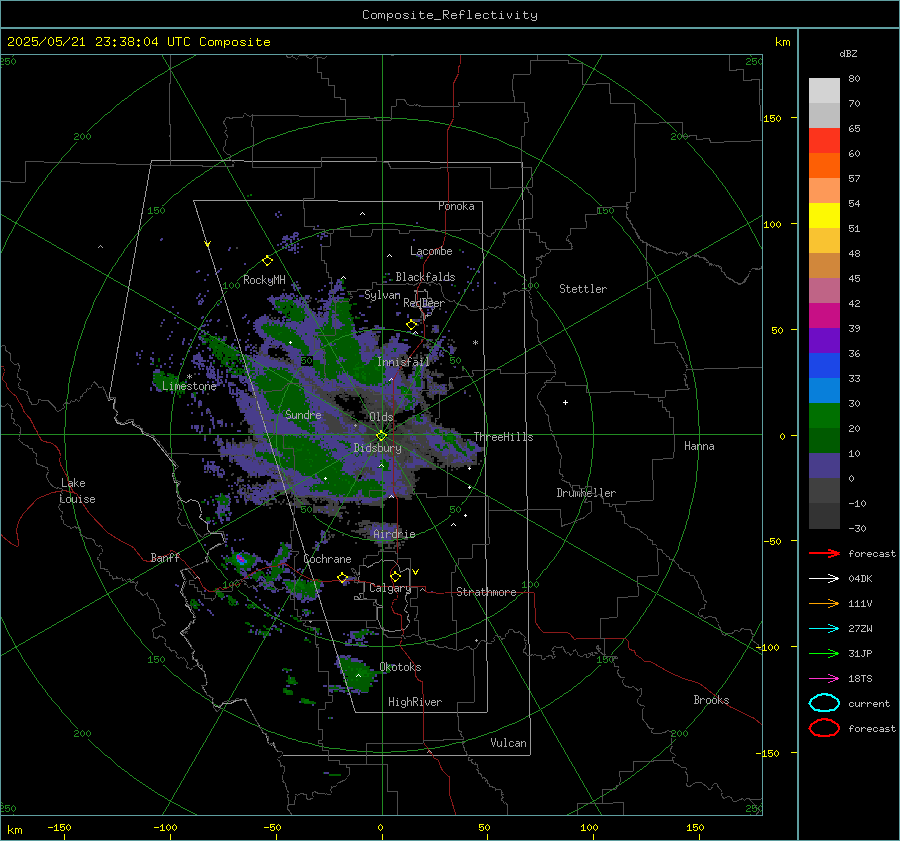Click the 'current' legend label
The image size is (900, 841).
pyautogui.click(x=869, y=703)
